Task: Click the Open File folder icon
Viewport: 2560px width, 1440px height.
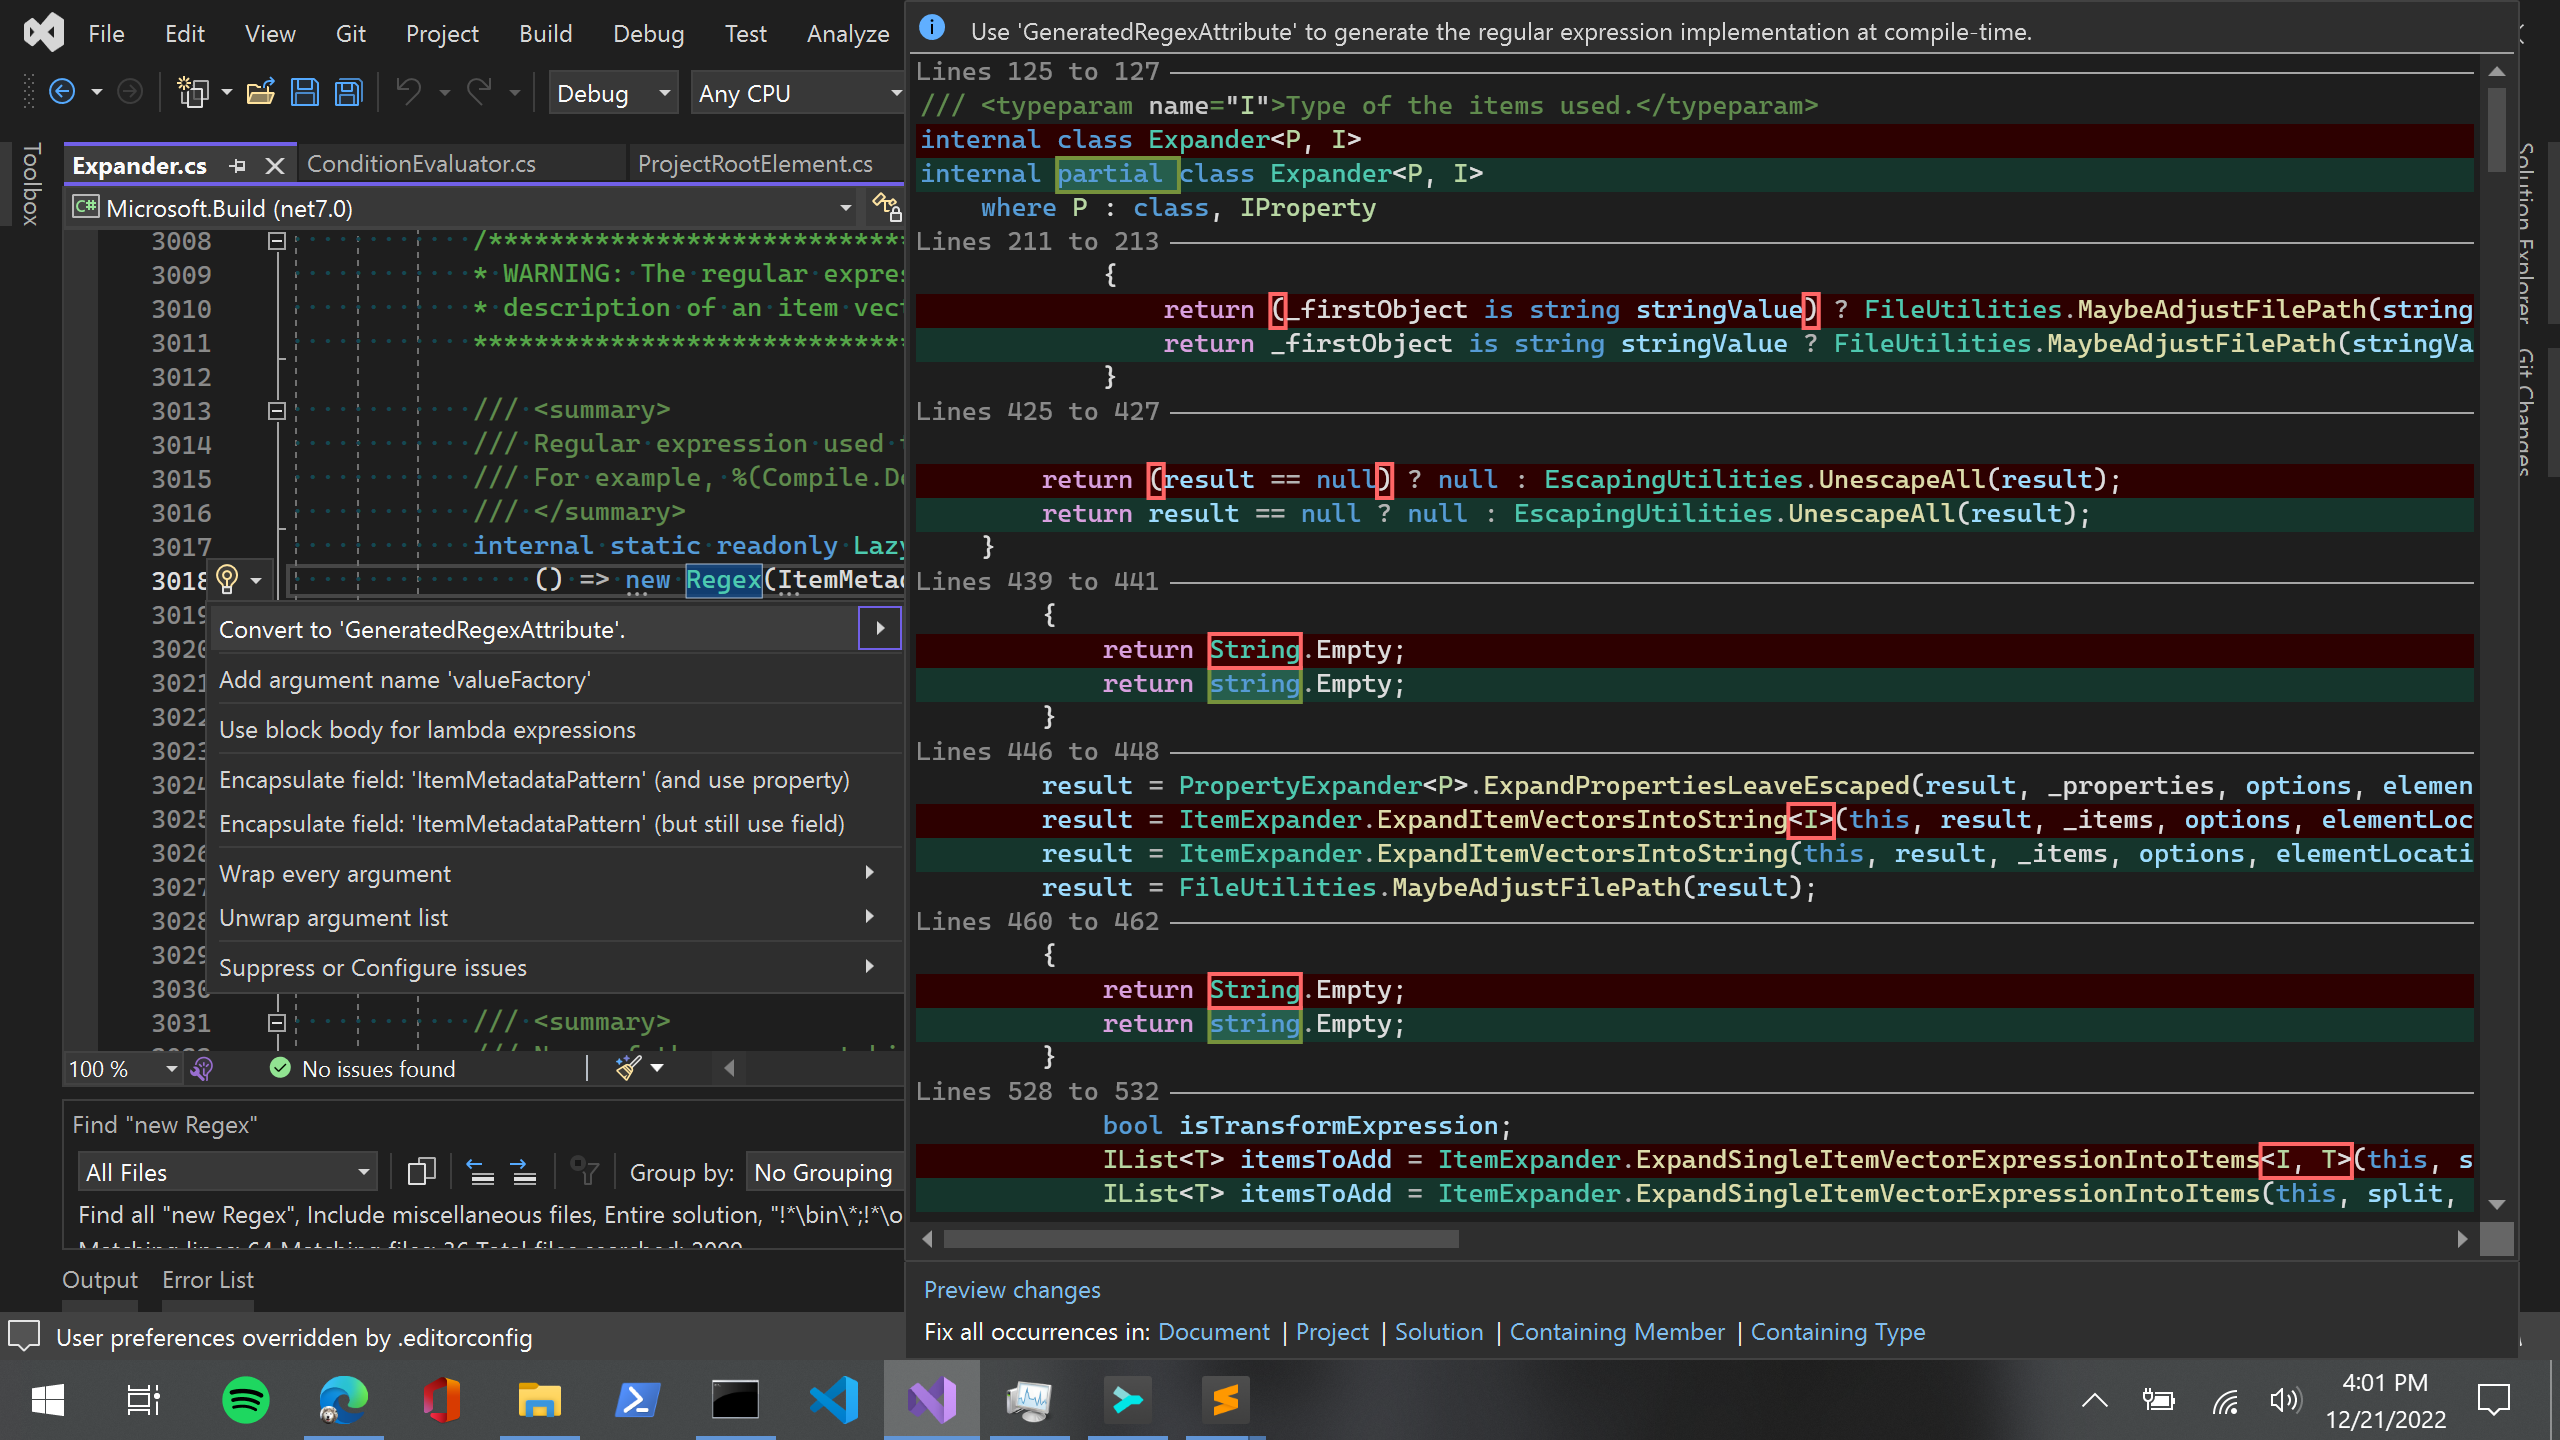Action: [261, 92]
